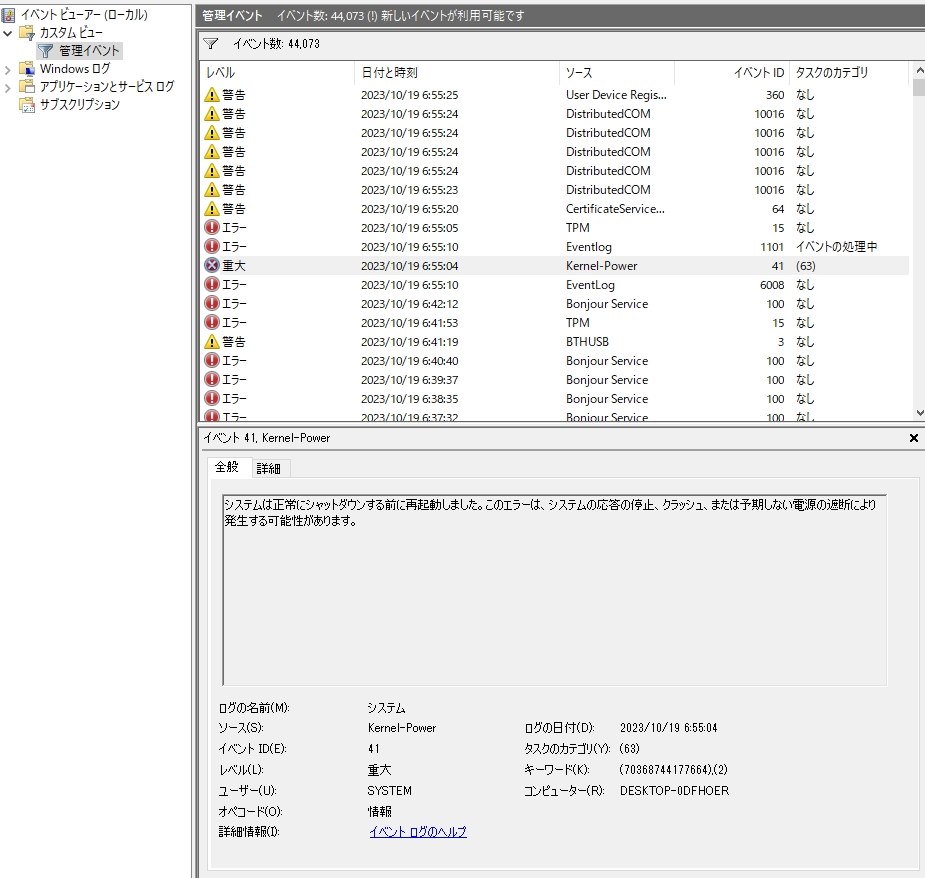Select event ID 1101 cell

[x=772, y=247]
